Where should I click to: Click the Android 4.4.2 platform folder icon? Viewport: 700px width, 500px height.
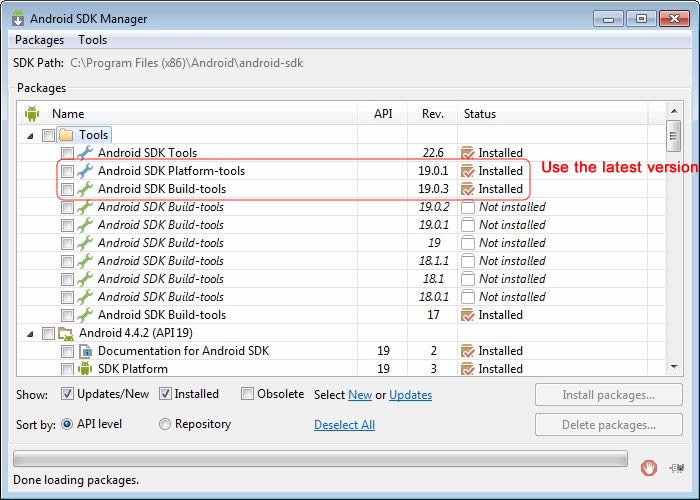66,333
